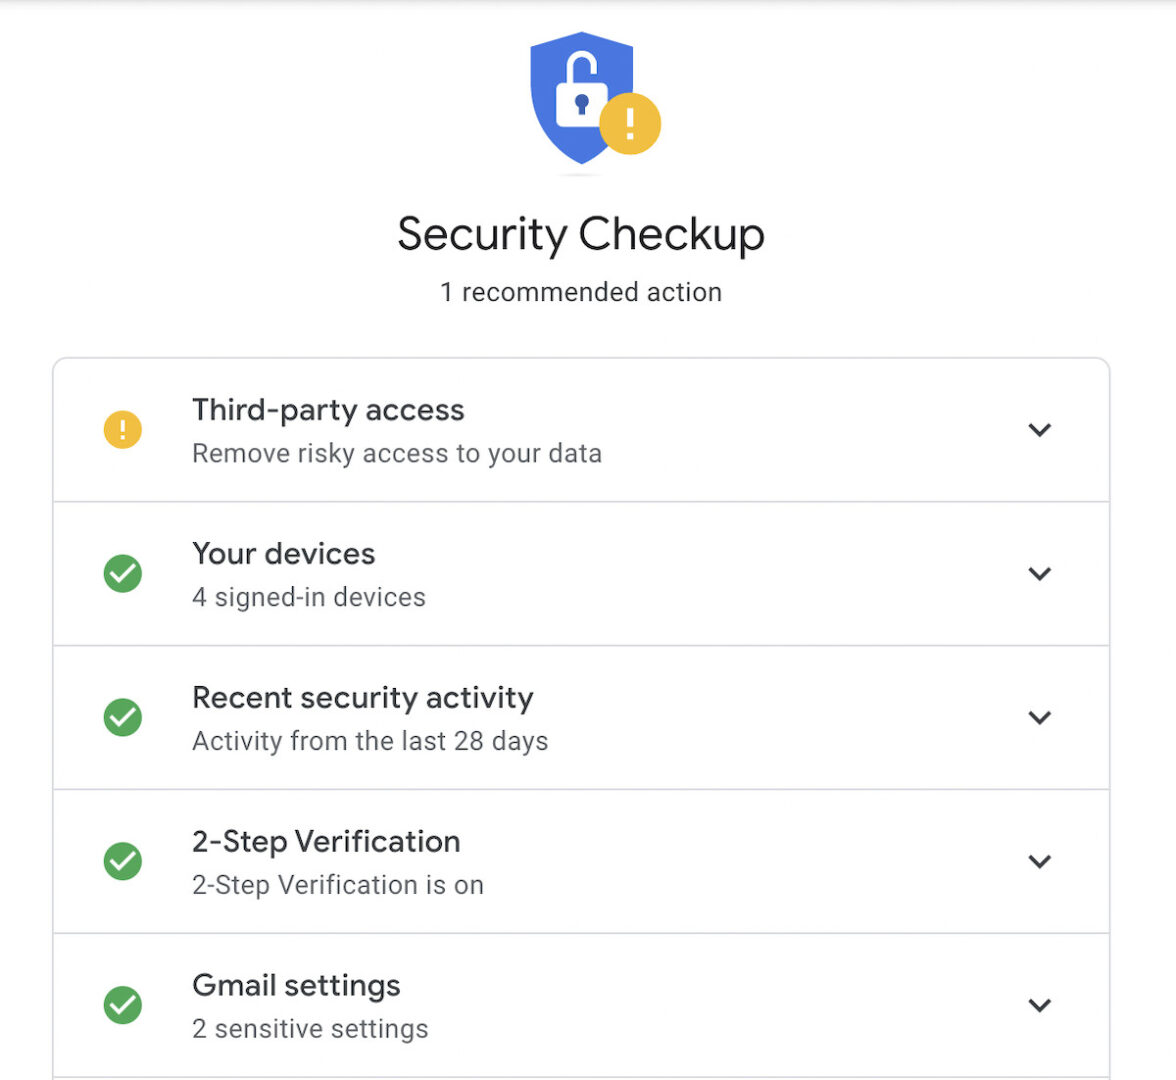Select the yellow warning icon beside Third-party access
Image resolution: width=1176 pixels, height=1080 pixels.
point(122,429)
